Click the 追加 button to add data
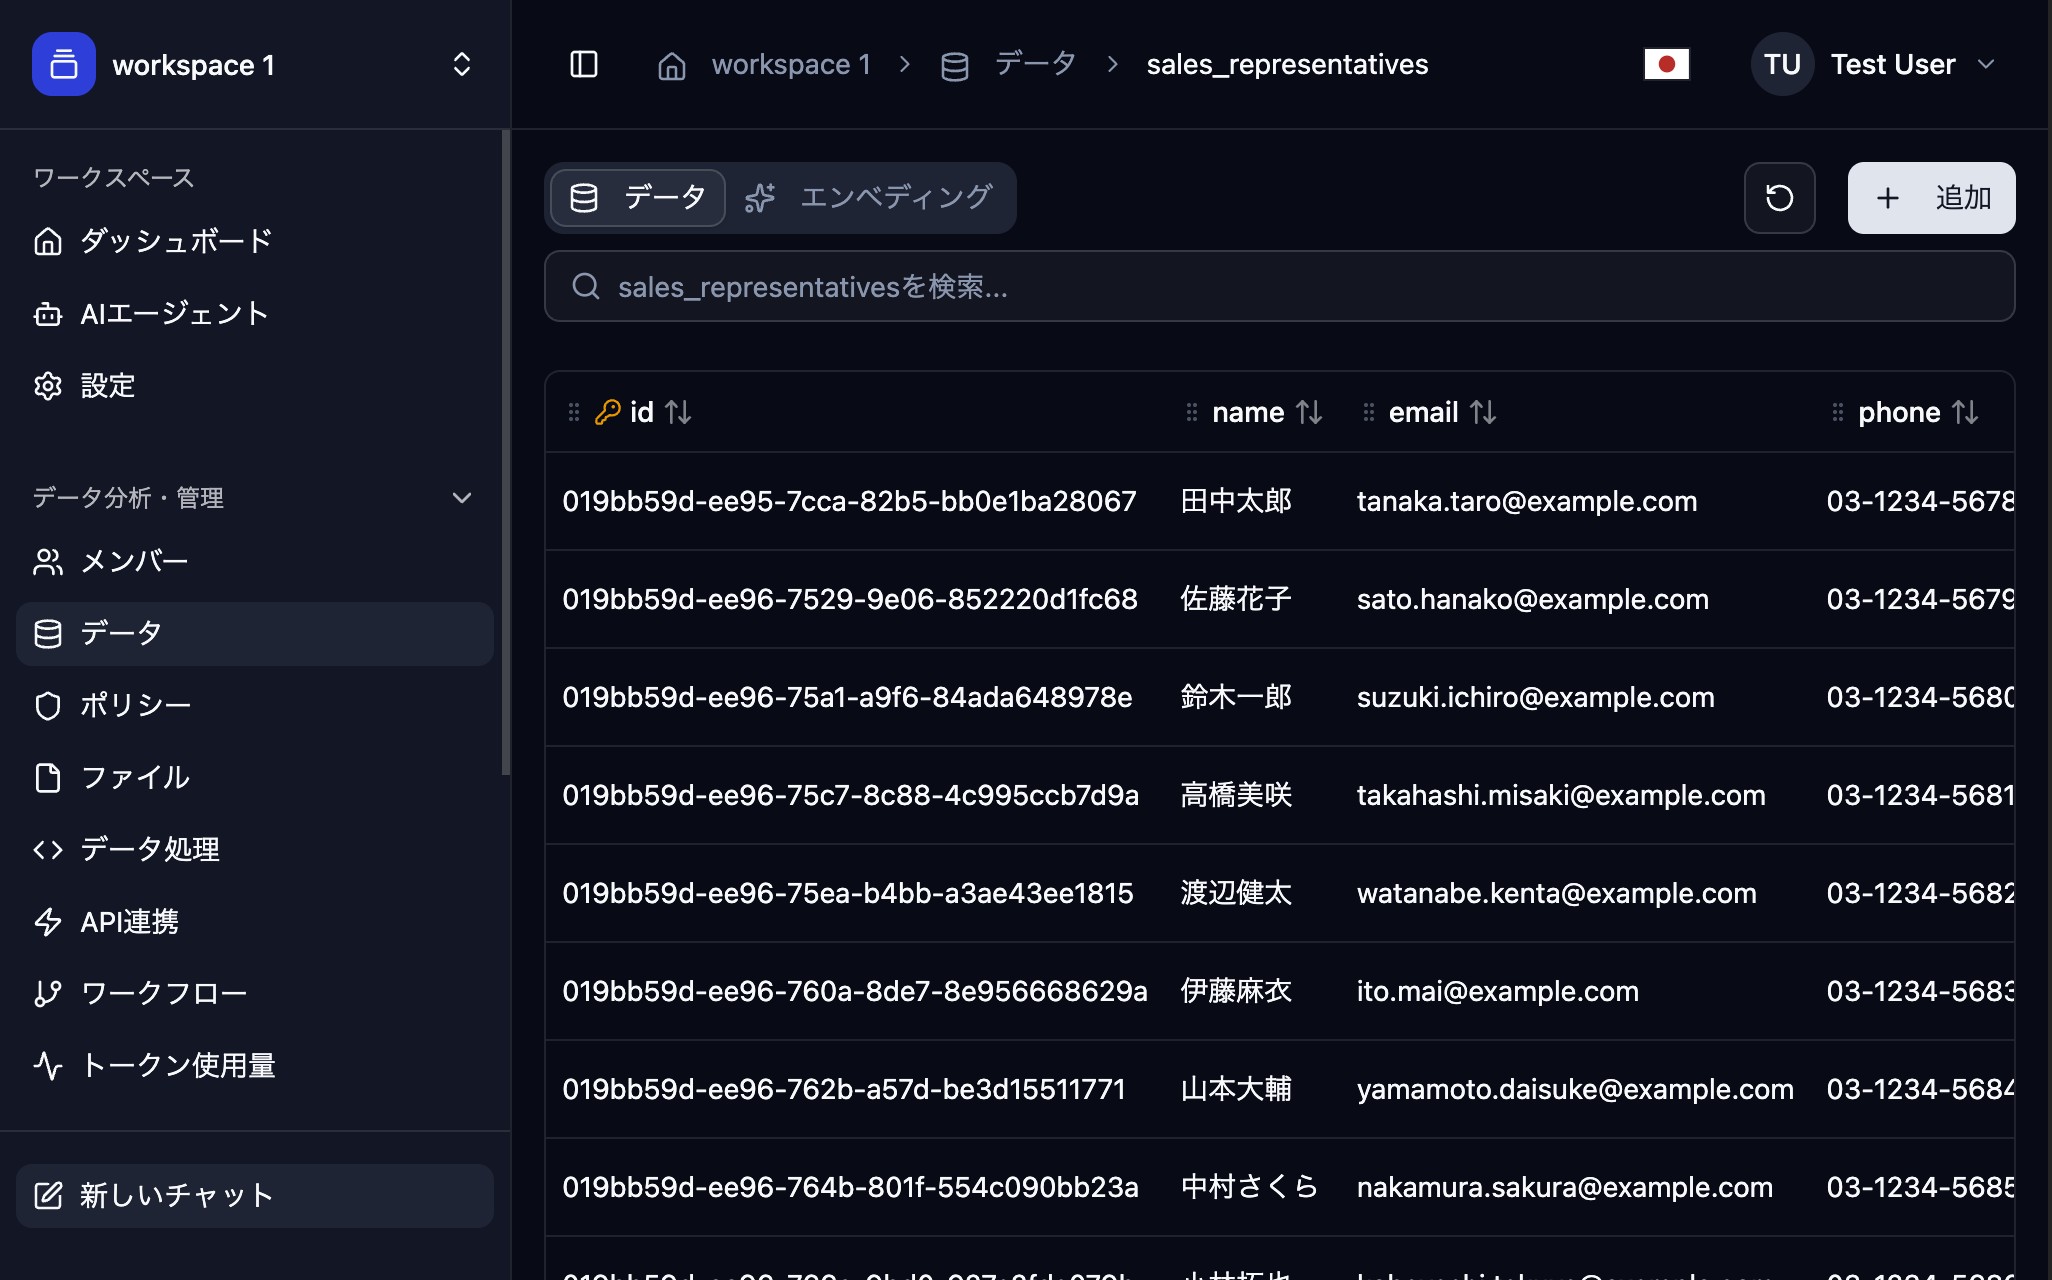The height and width of the screenshot is (1280, 2052). point(1930,198)
